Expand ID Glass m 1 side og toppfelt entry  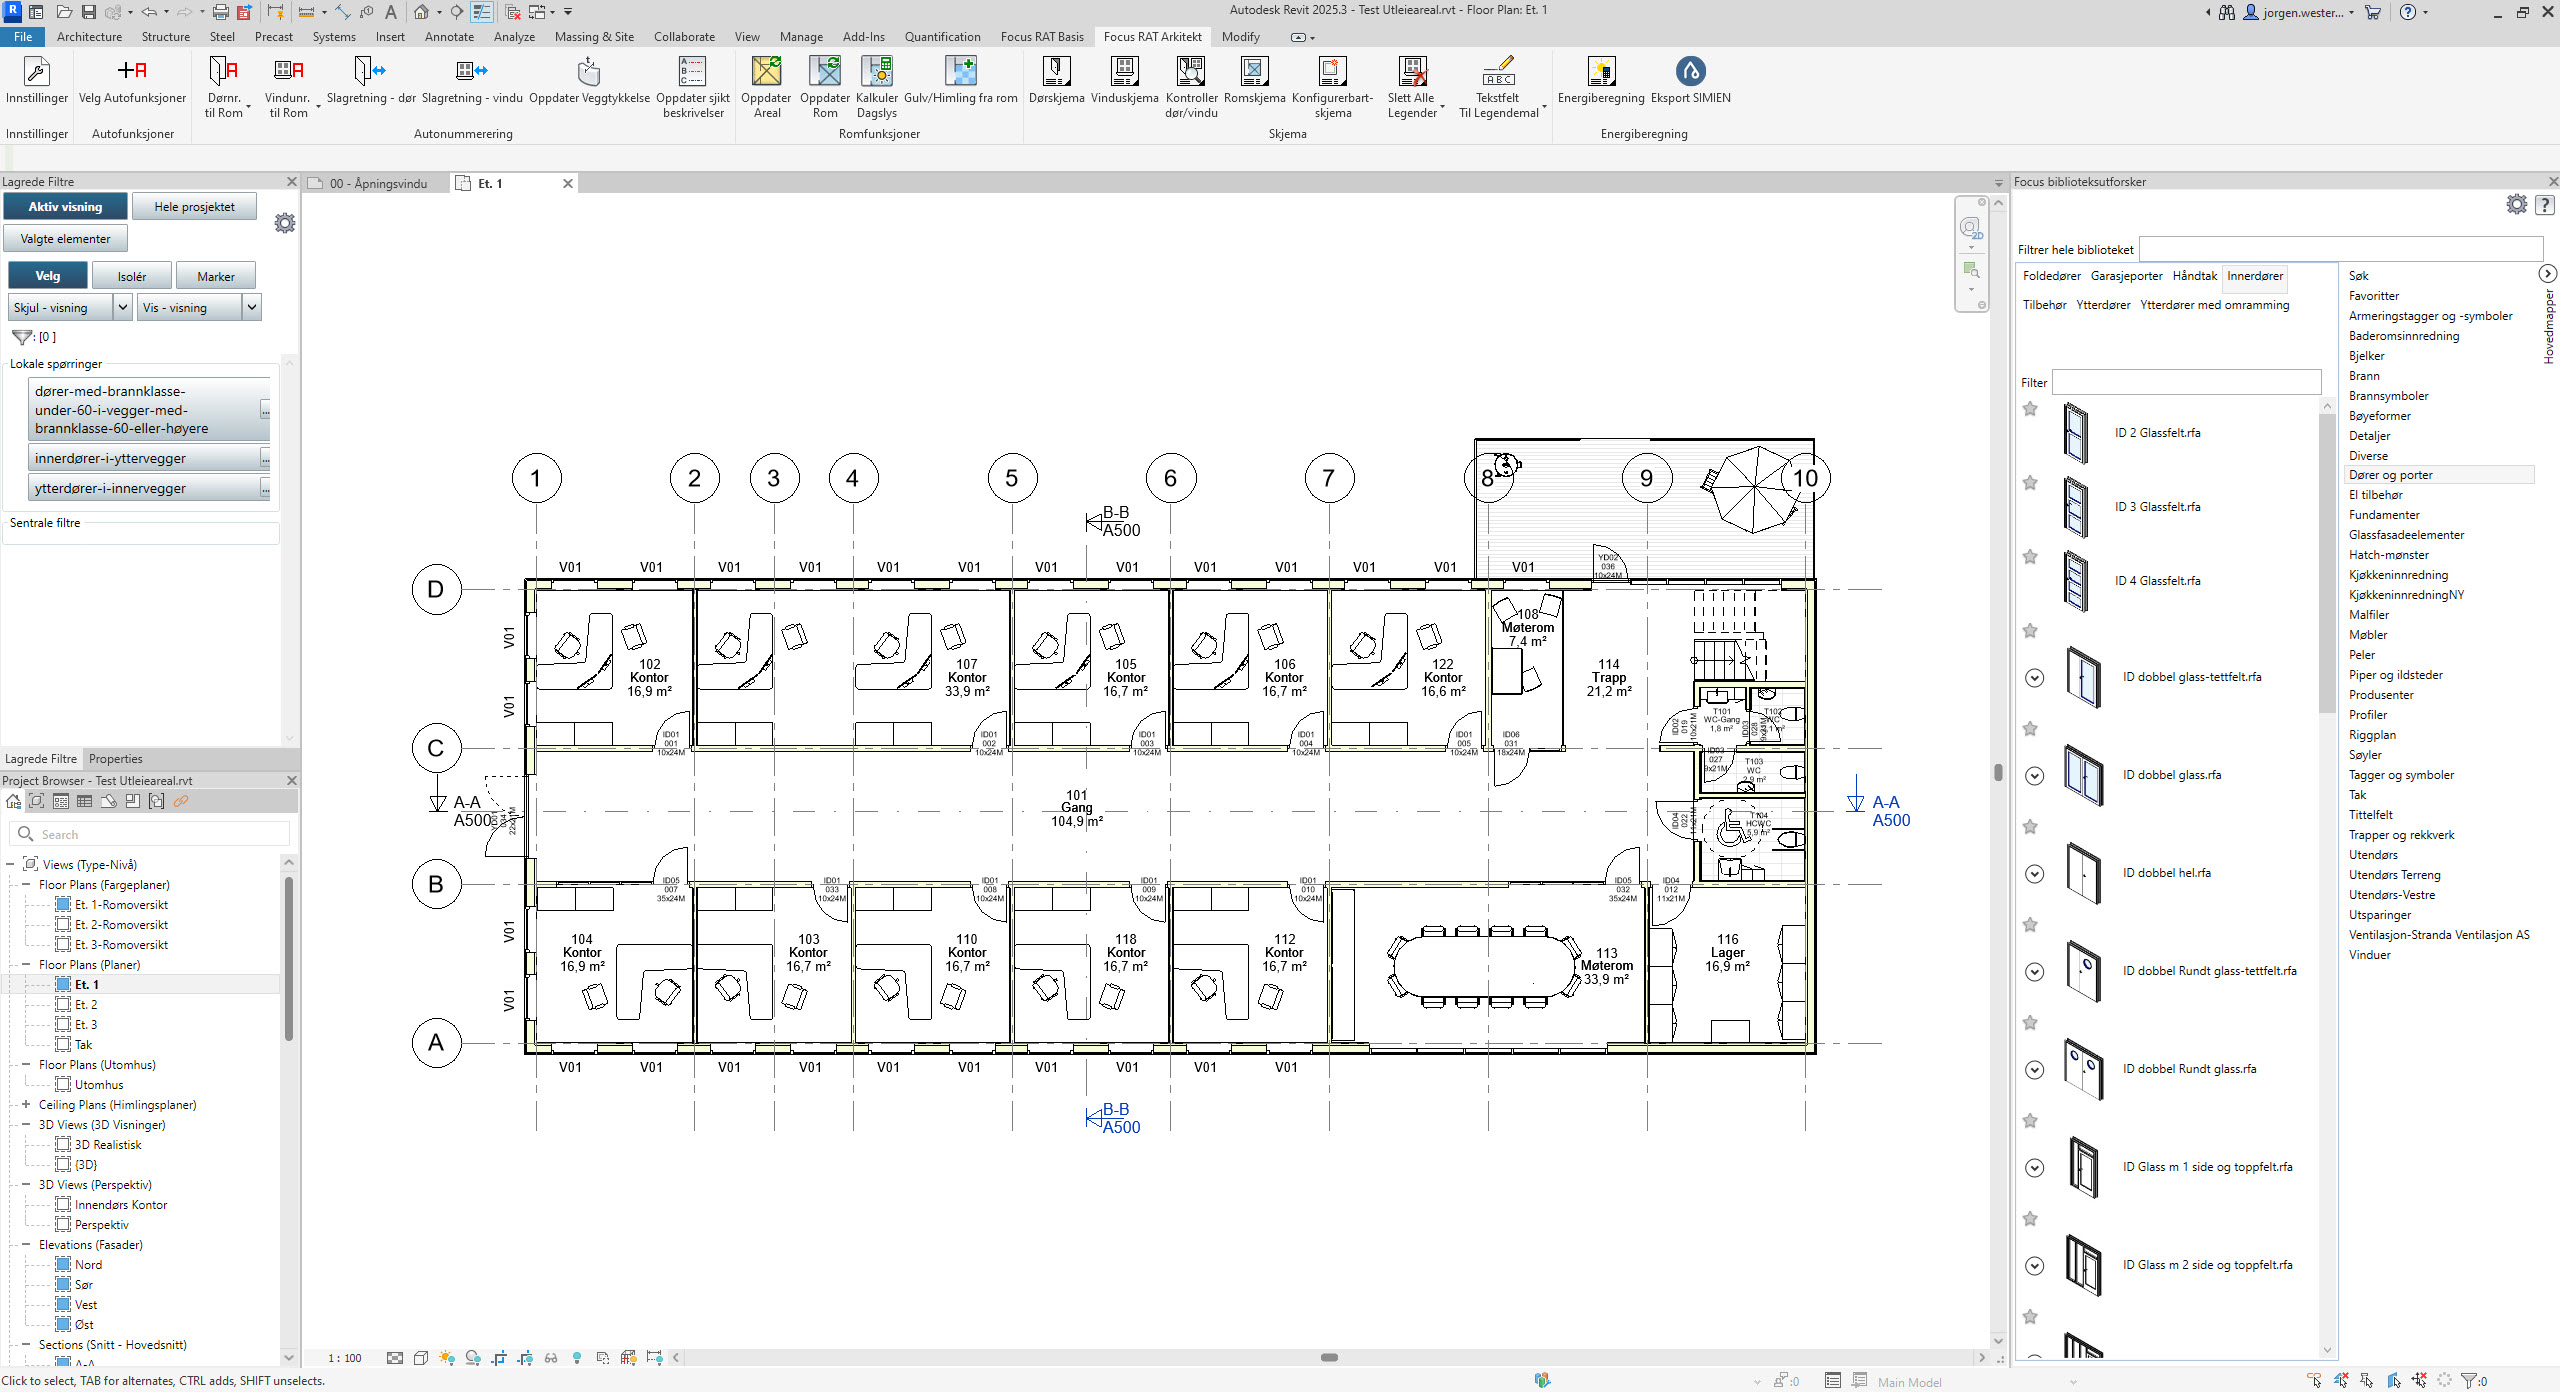click(x=2034, y=1167)
